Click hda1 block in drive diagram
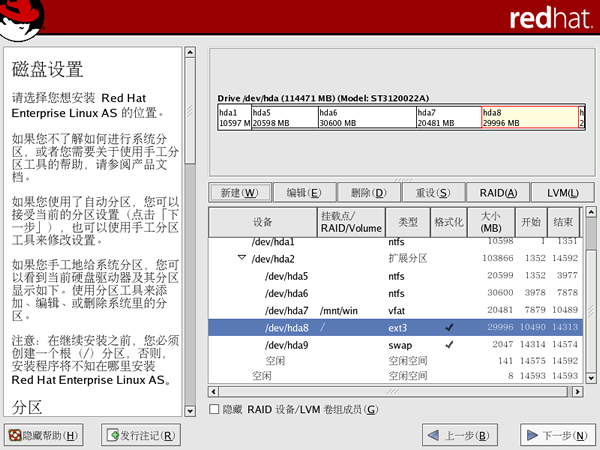 (x=235, y=118)
